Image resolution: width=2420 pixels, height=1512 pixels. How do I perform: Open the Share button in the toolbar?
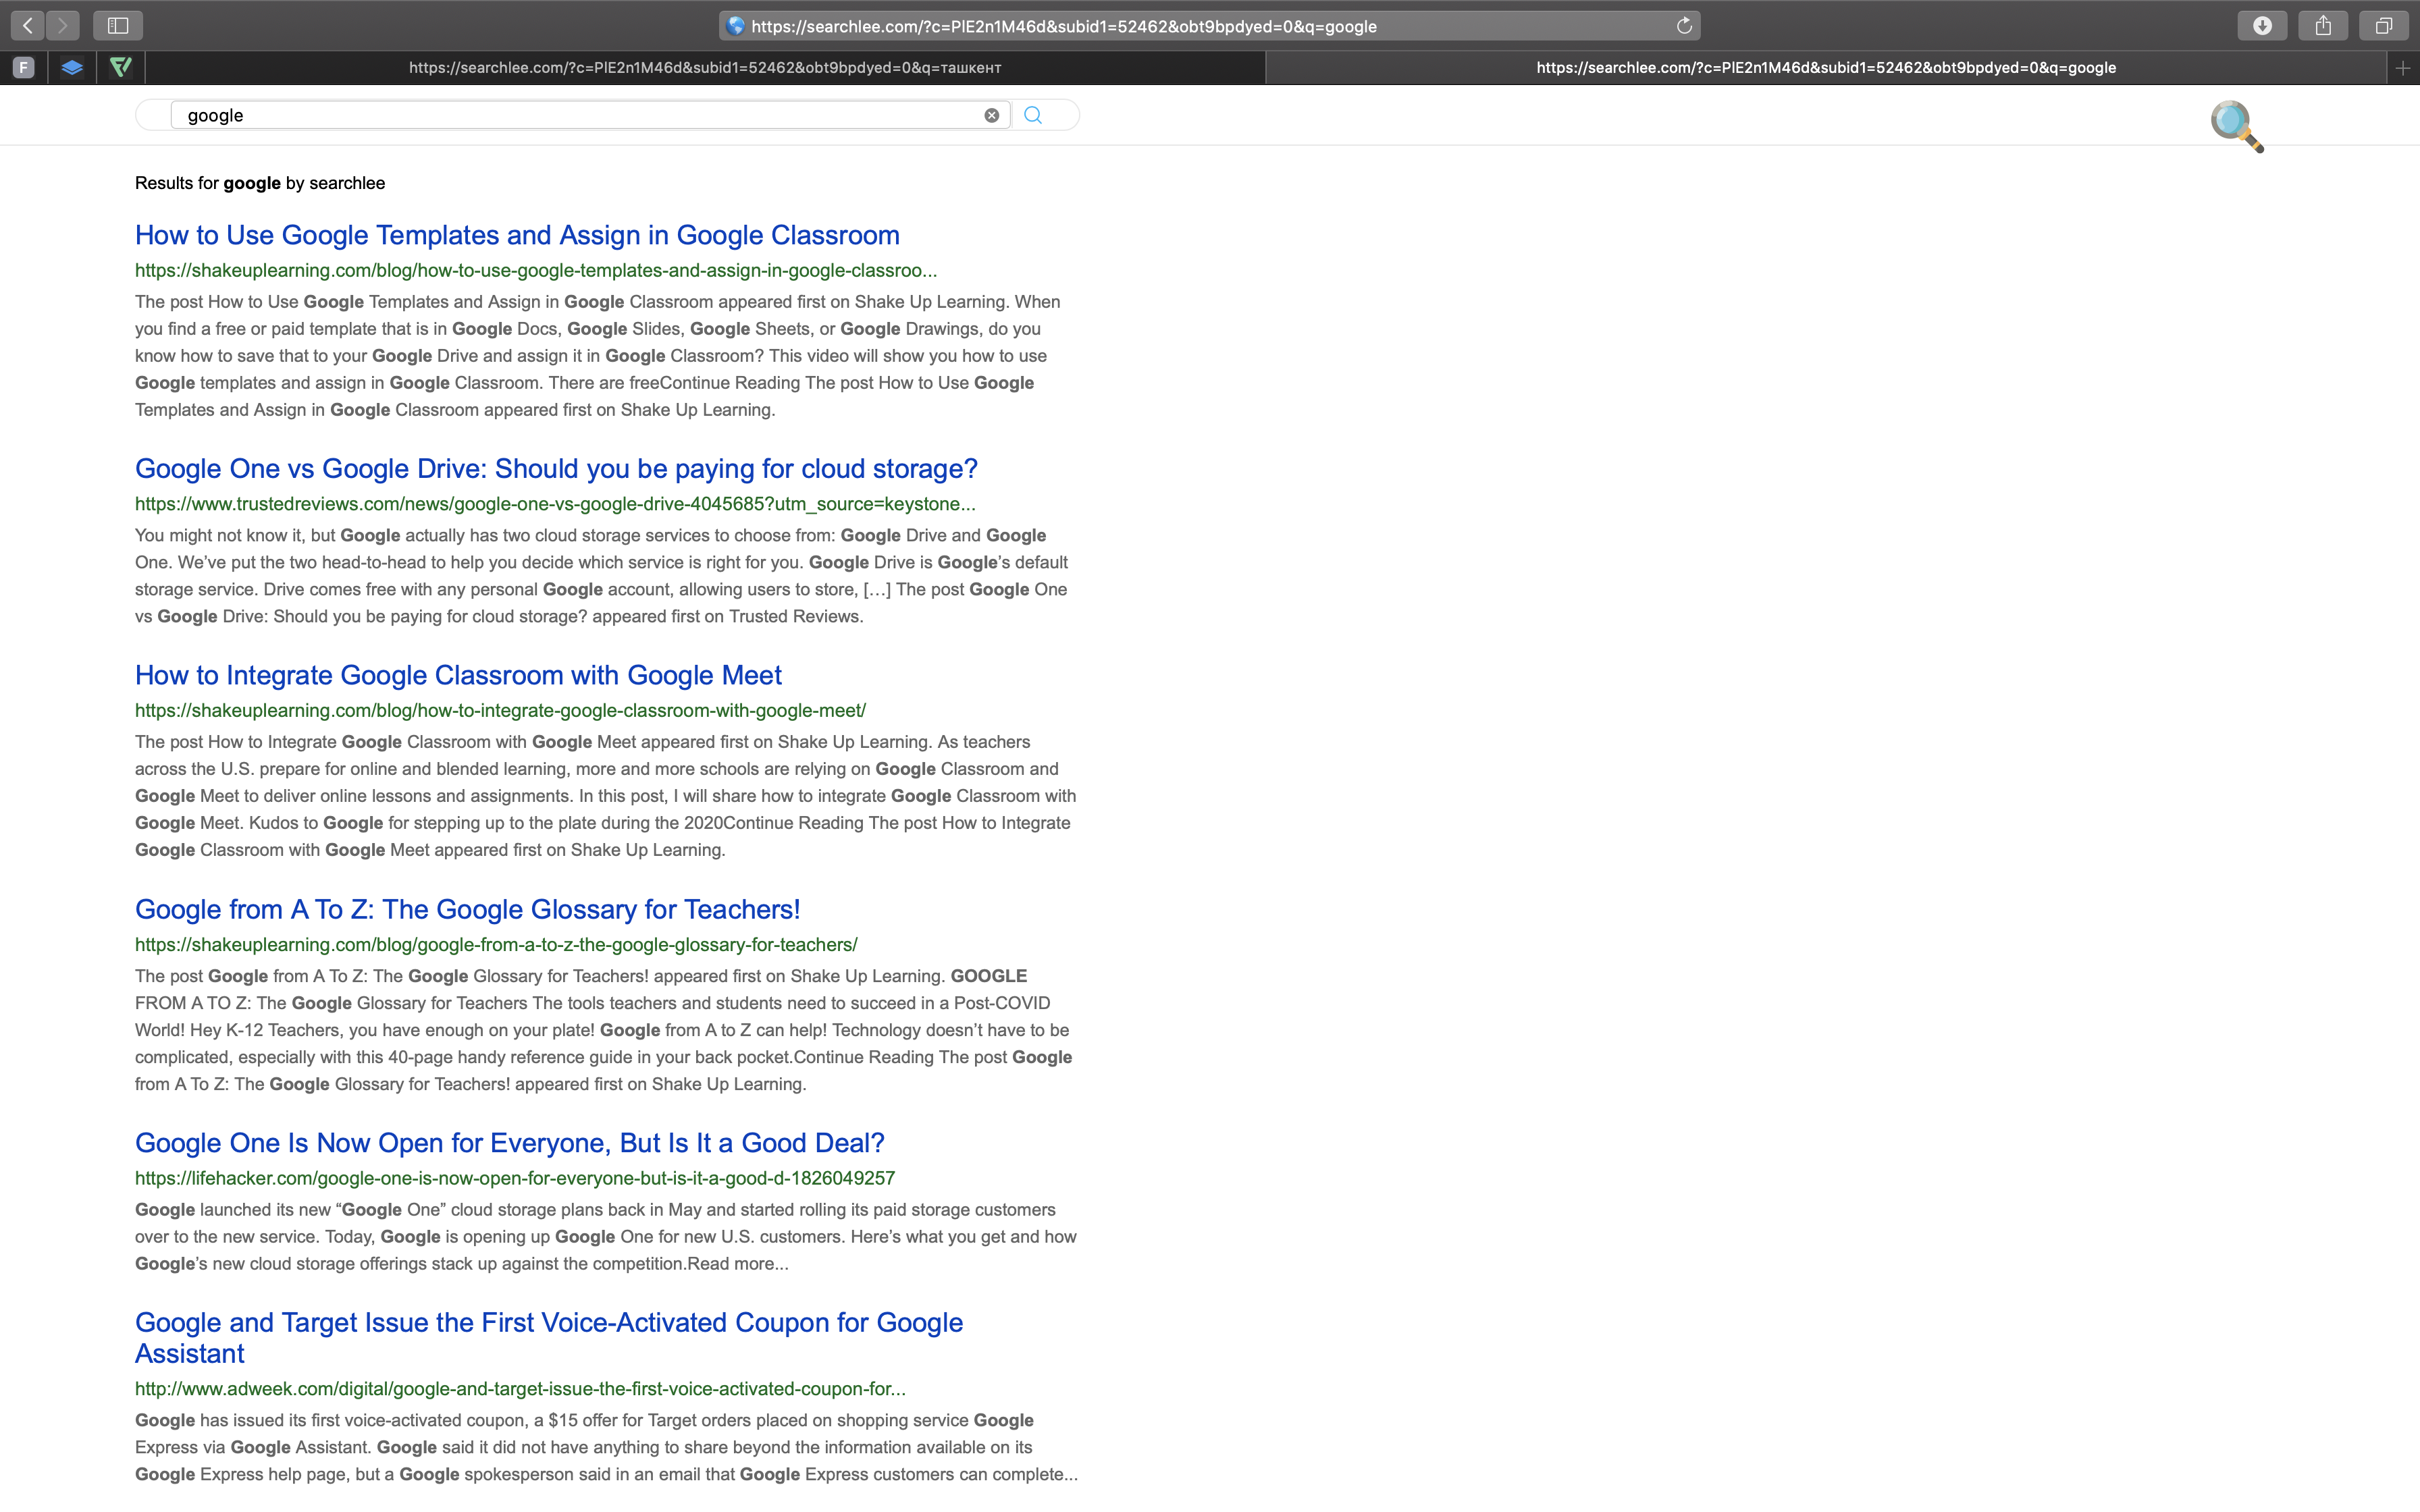(2323, 25)
